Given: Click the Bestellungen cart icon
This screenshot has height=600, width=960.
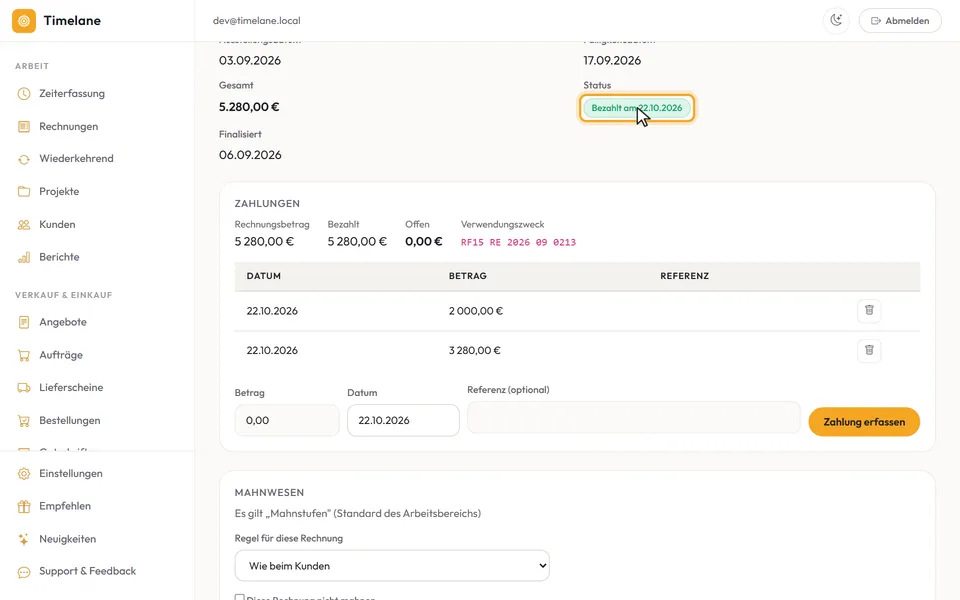Looking at the screenshot, I should tap(24, 421).
